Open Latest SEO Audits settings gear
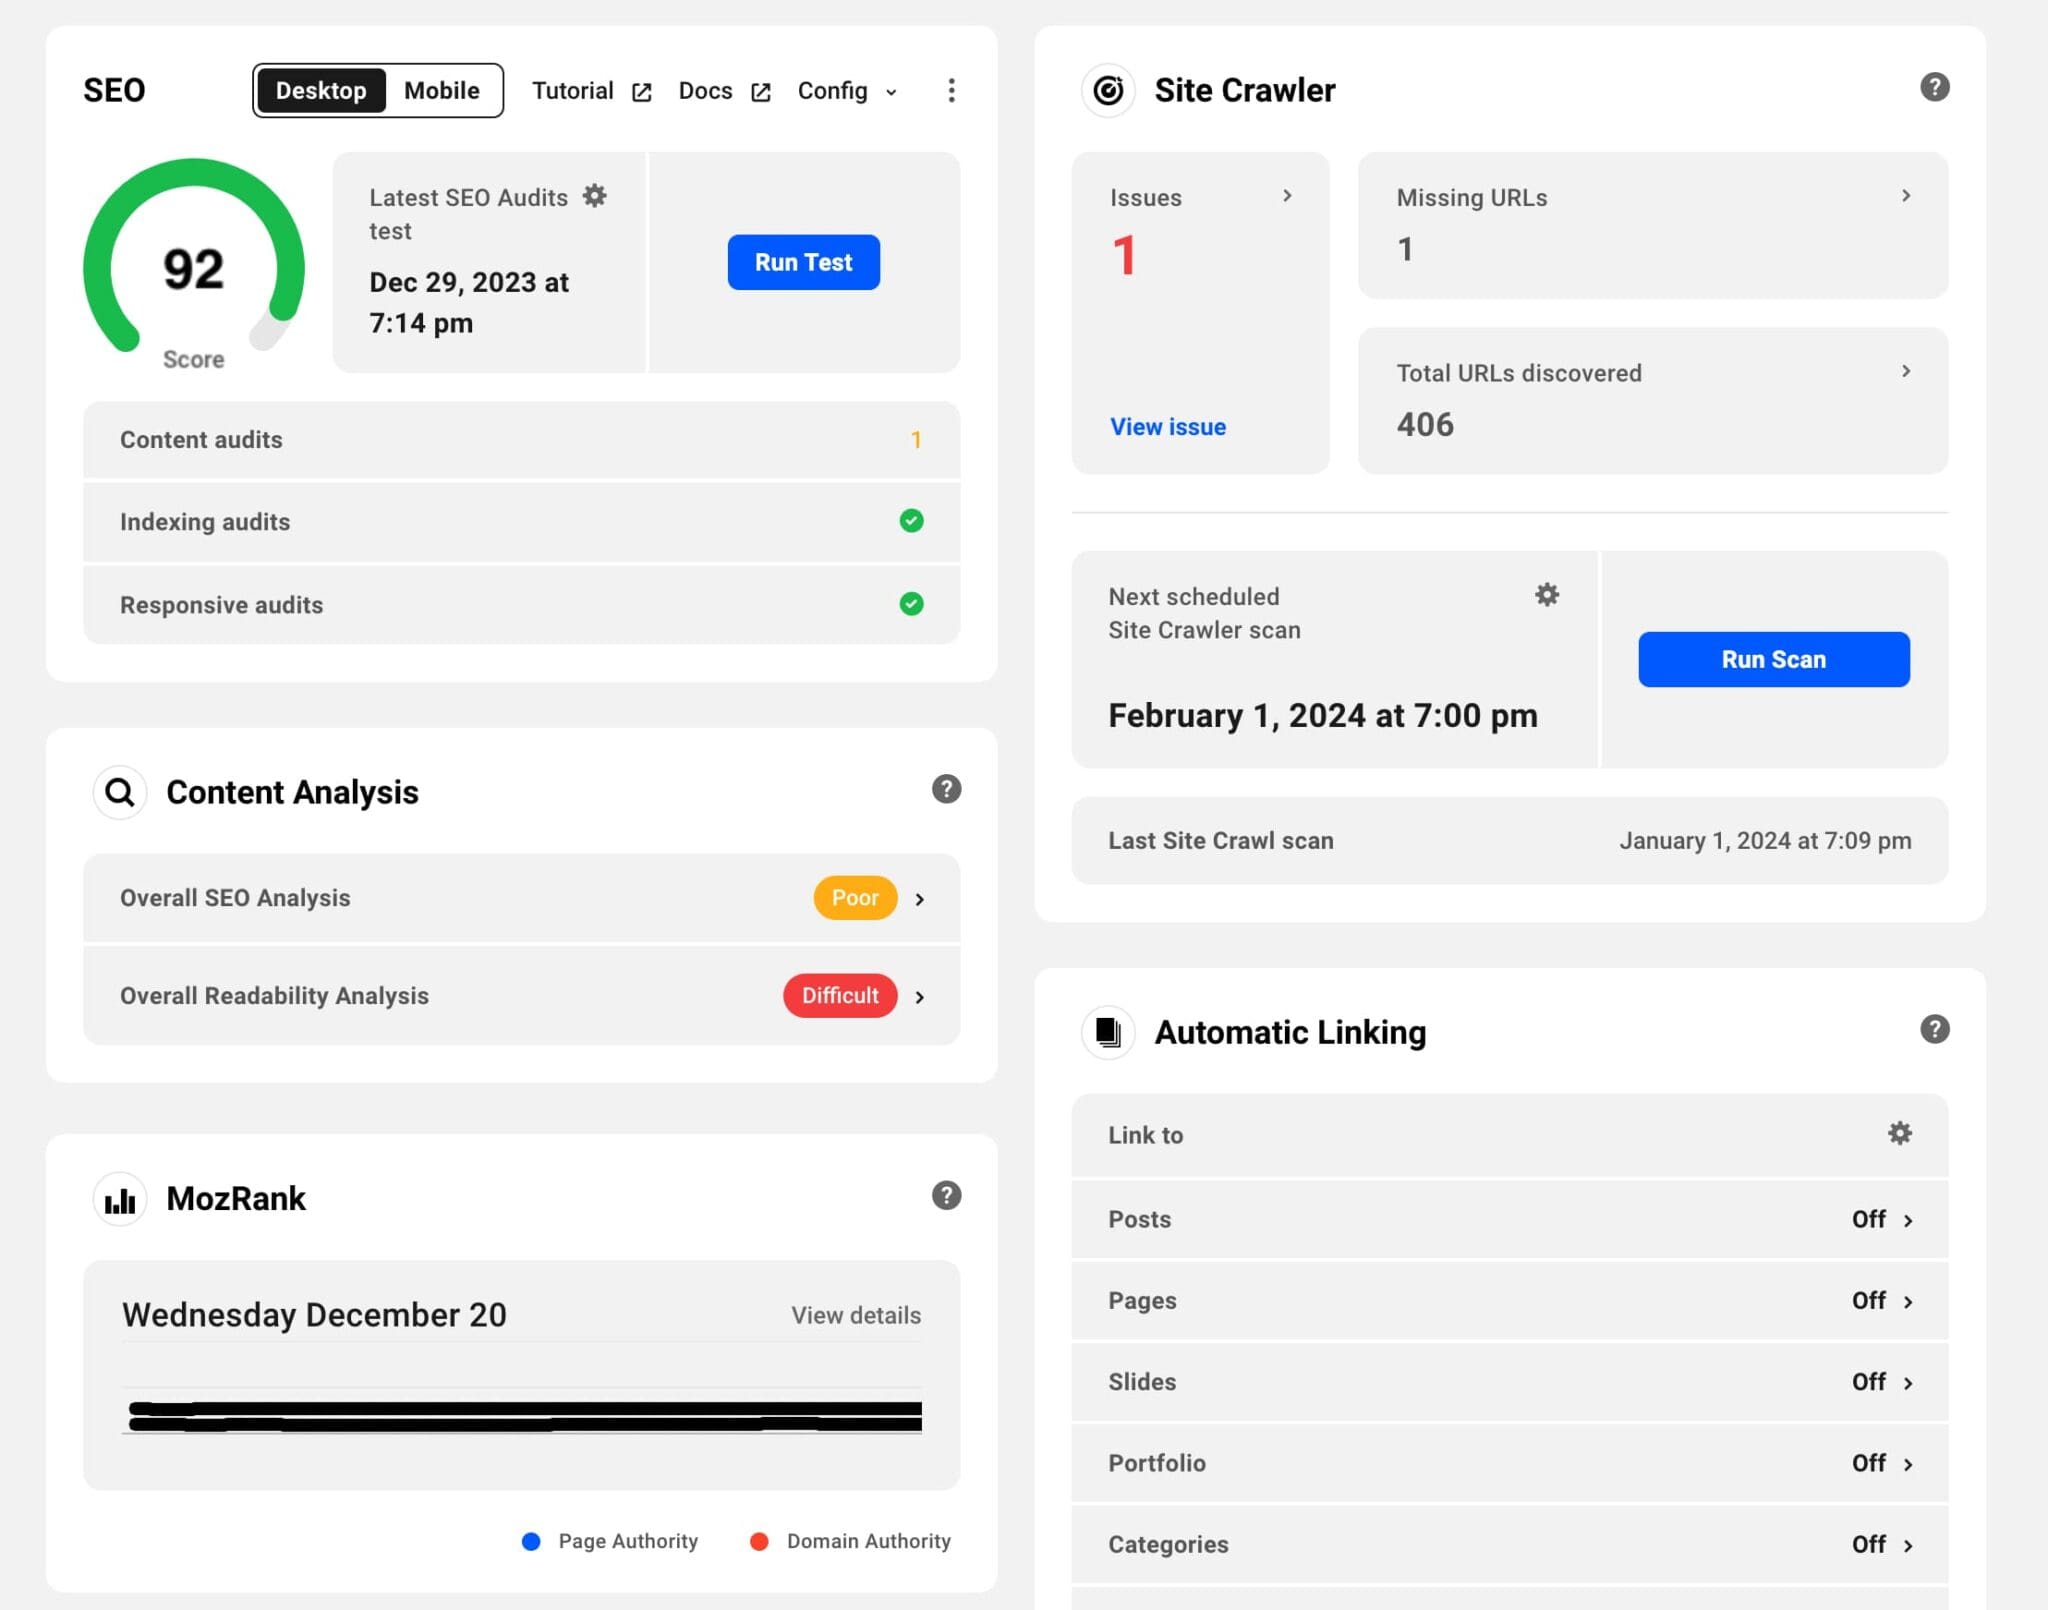Screen dimensions: 2048x1610 pos(595,196)
